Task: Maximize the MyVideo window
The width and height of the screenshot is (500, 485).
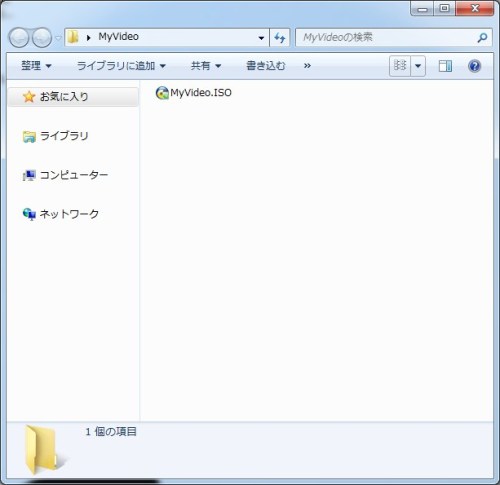Action: [x=444, y=9]
